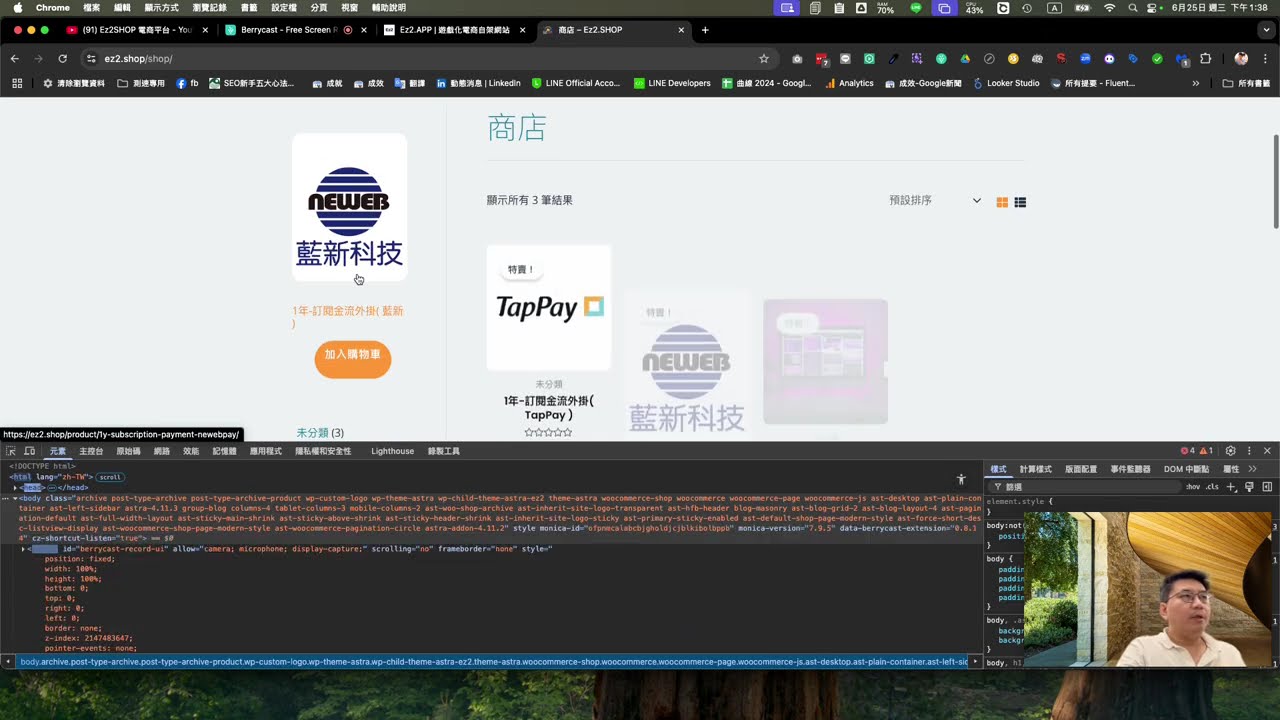Open the Chrome apps grid icon
The width and height of the screenshot is (1280, 720).
17,83
